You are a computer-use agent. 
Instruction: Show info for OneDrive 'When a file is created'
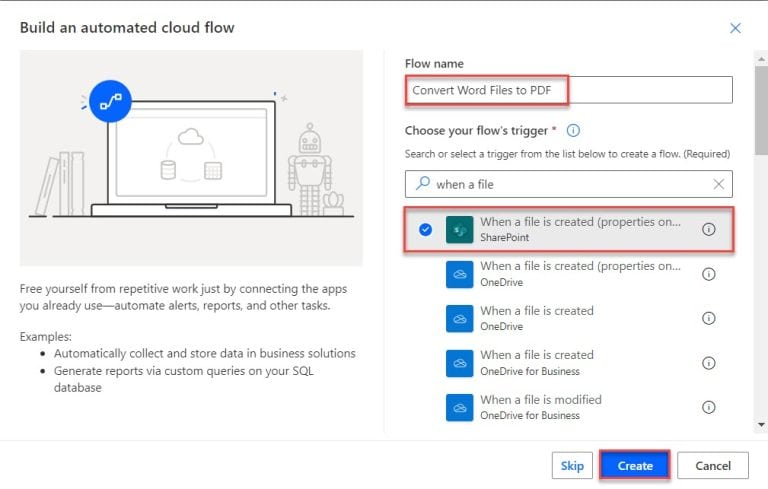point(708,318)
